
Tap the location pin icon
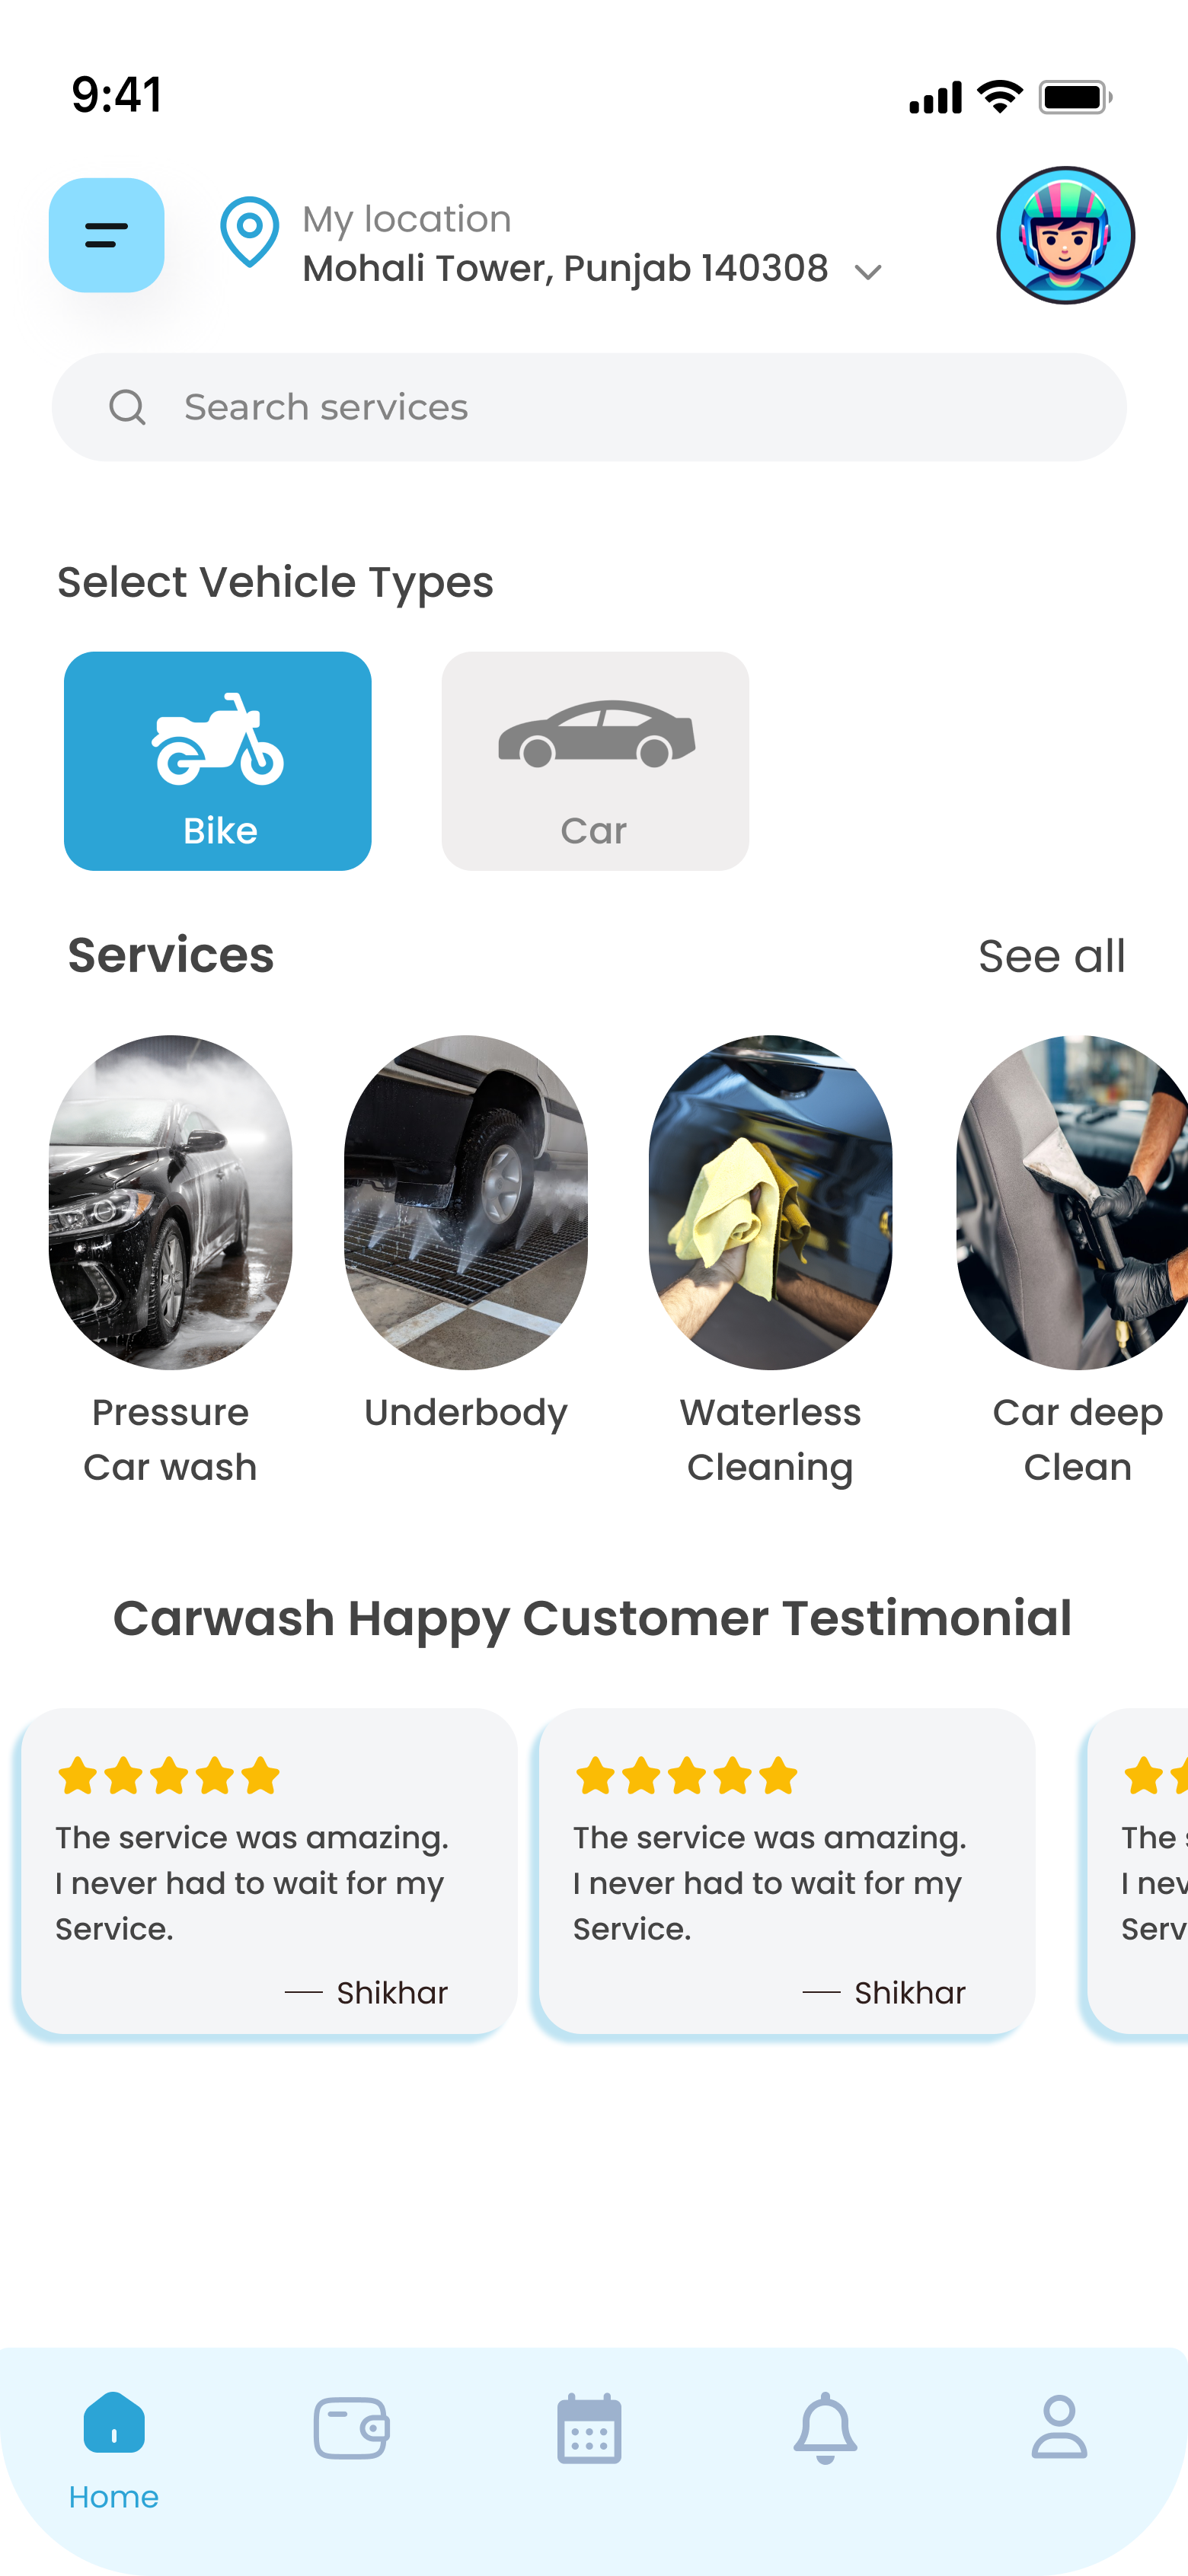pos(249,232)
